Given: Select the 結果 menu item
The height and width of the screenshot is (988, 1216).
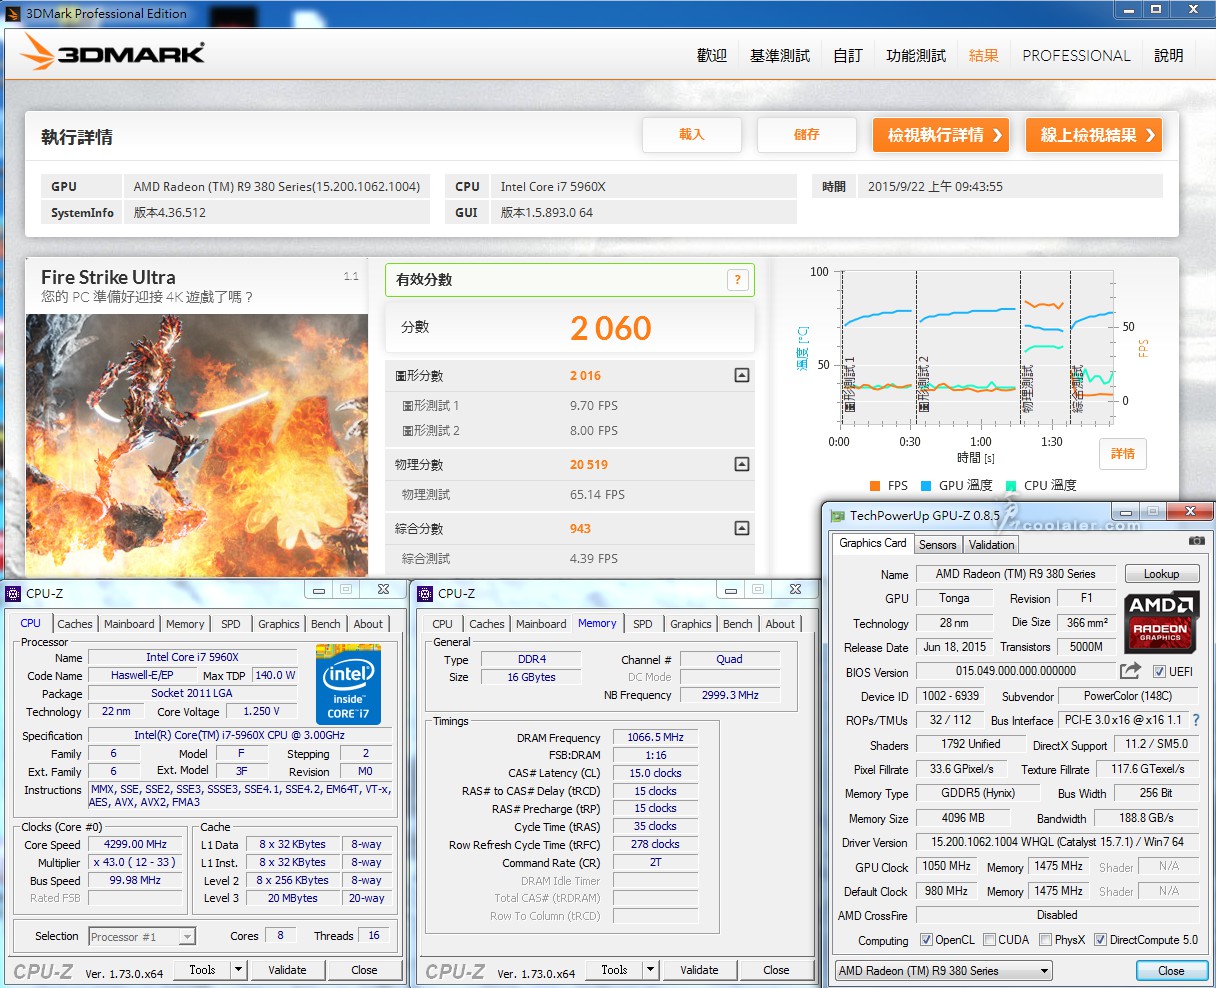Looking at the screenshot, I should click(x=984, y=56).
